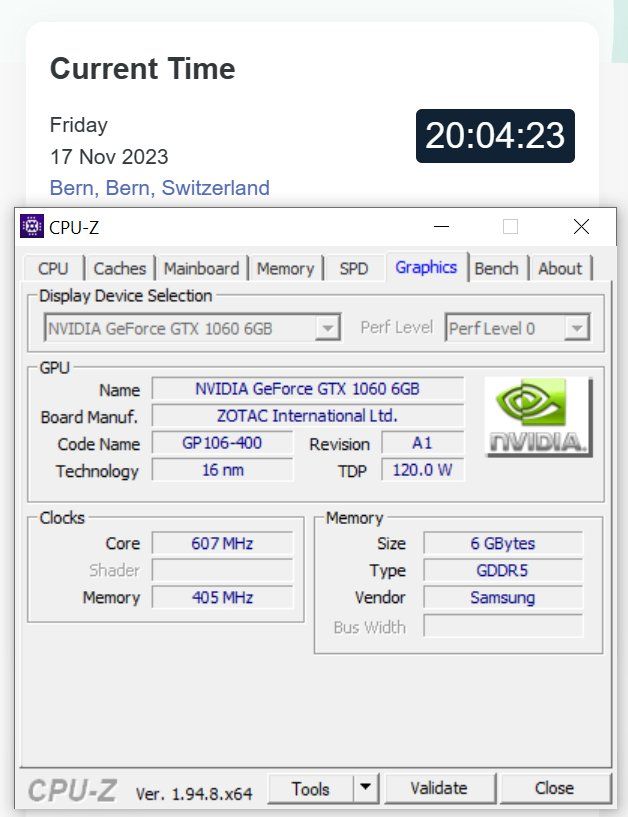Select the Graphics tab
This screenshot has width=628, height=817.
click(426, 267)
